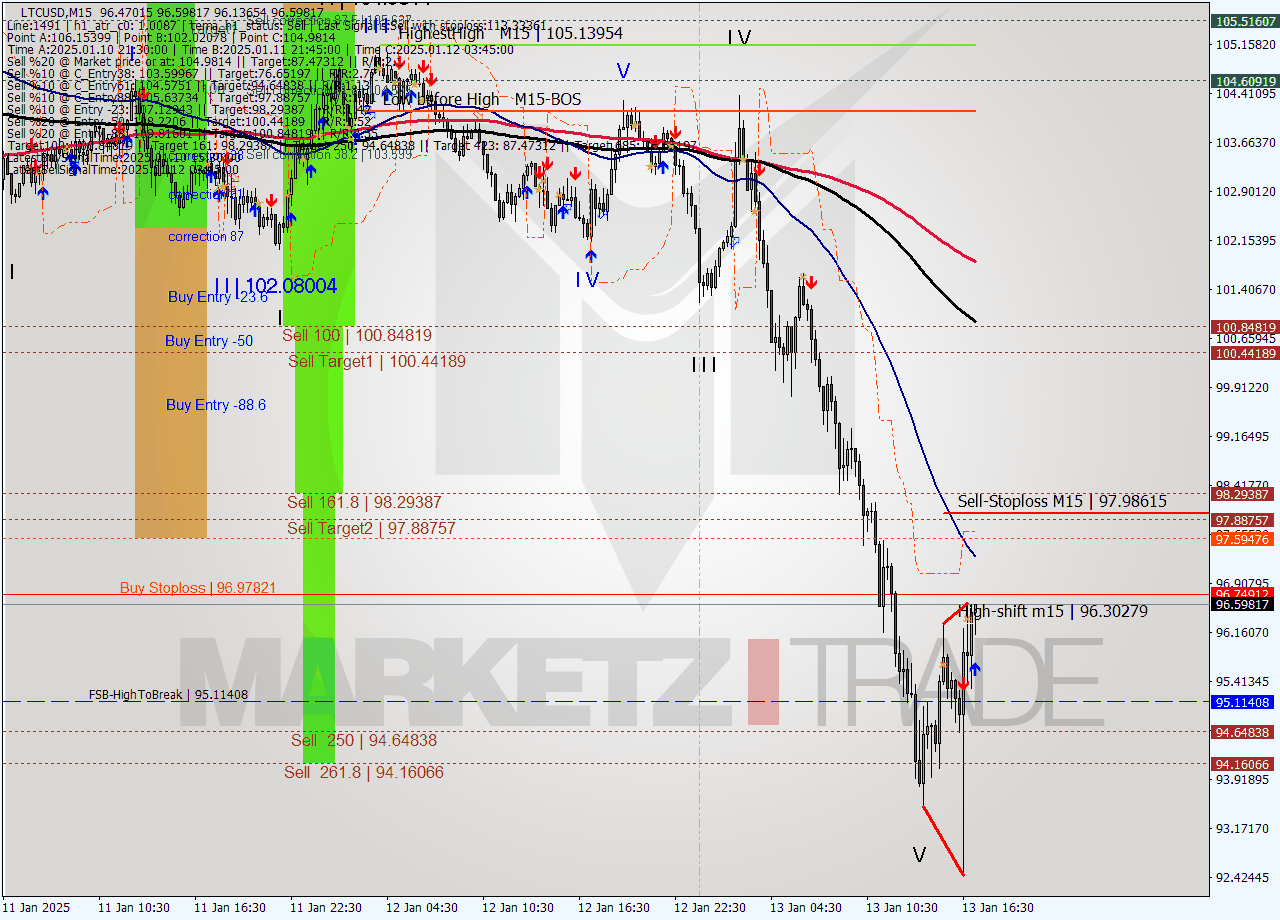This screenshot has height=920, width=1280.
Task: Select the black 'V' wave label at chart bottom
Action: tap(920, 855)
